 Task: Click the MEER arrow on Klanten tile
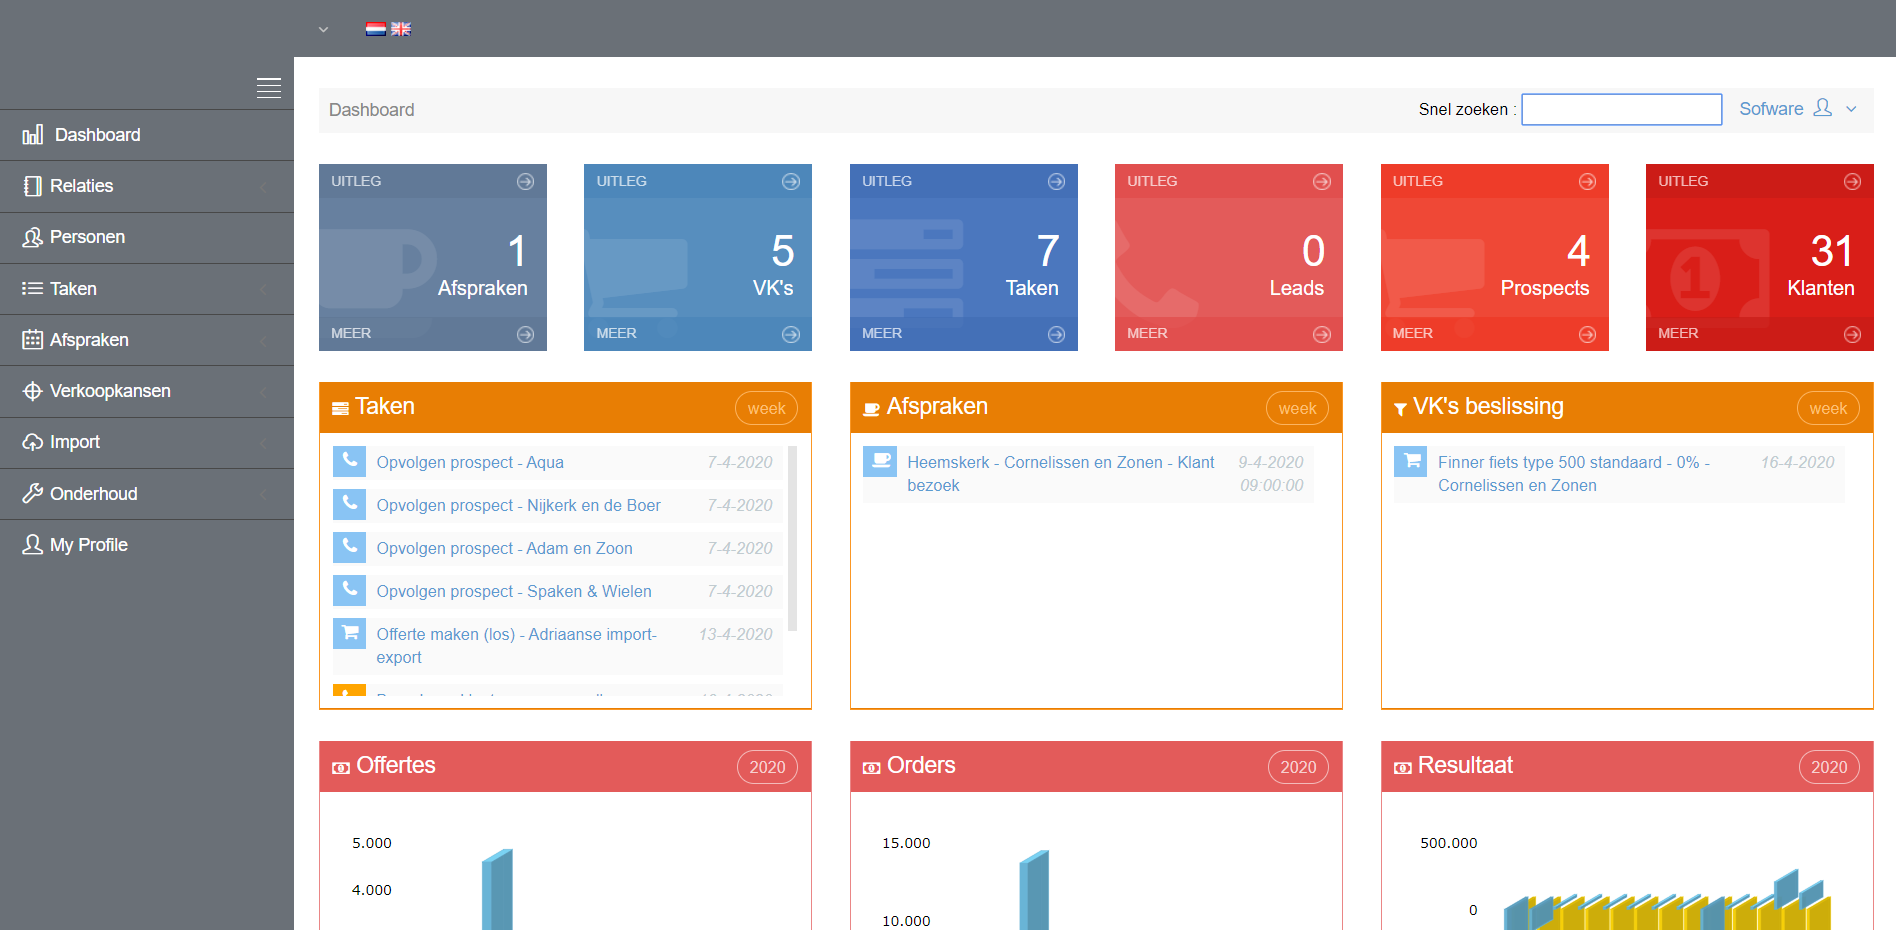[x=1852, y=334]
